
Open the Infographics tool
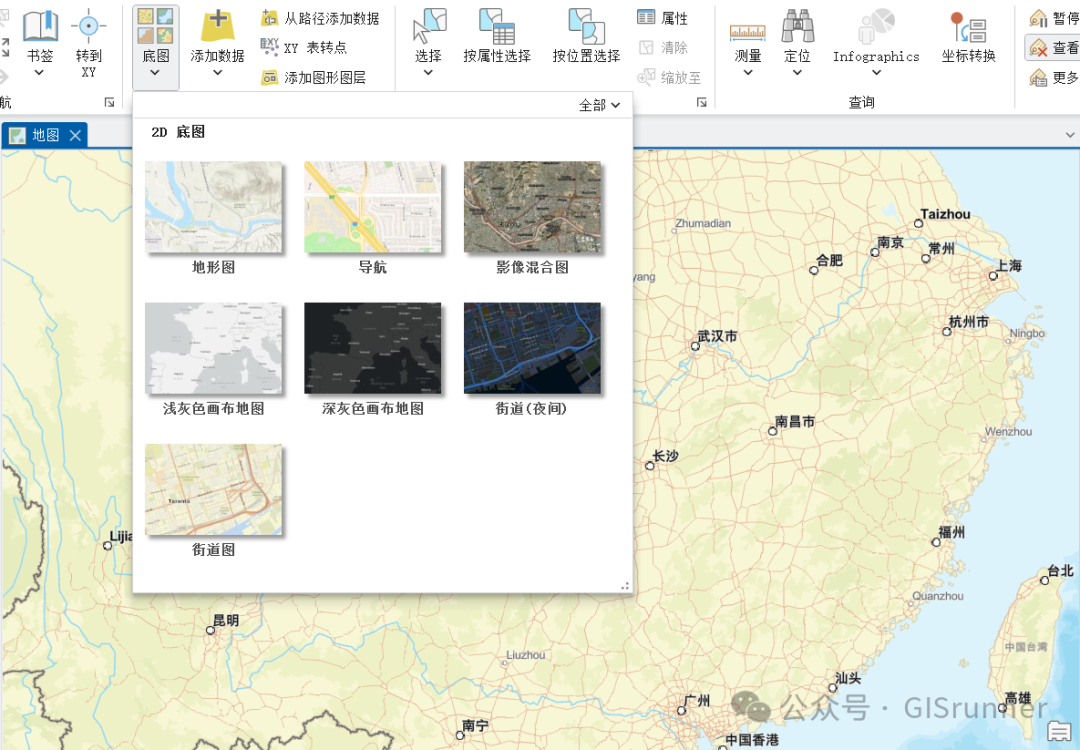coord(876,43)
